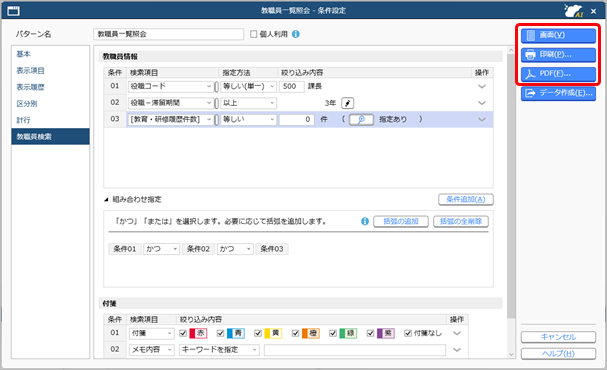Image resolution: width=607 pixels, height=370 pixels.
Task: Open the キーワードを指定 dropdown
Action: pos(219,349)
